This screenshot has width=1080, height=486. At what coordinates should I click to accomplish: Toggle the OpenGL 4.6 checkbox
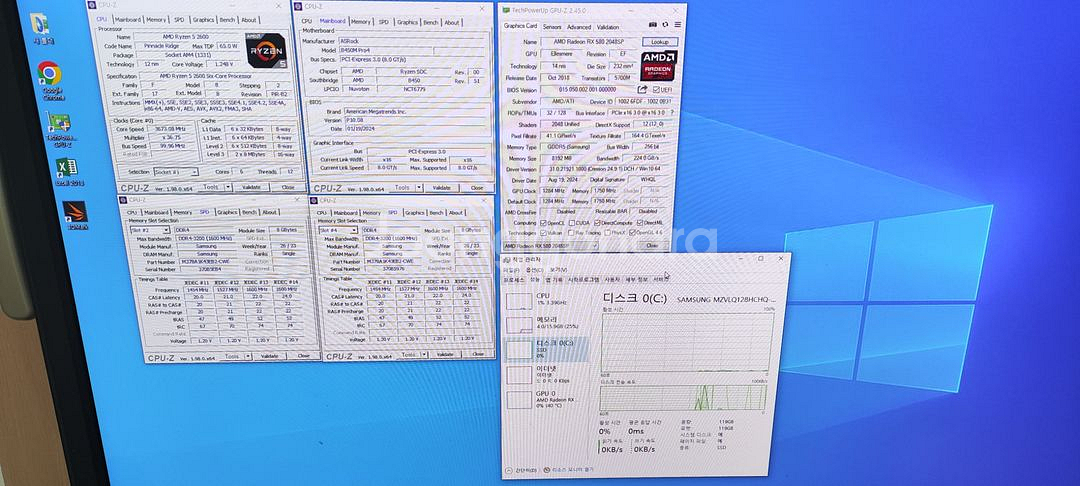coord(632,233)
